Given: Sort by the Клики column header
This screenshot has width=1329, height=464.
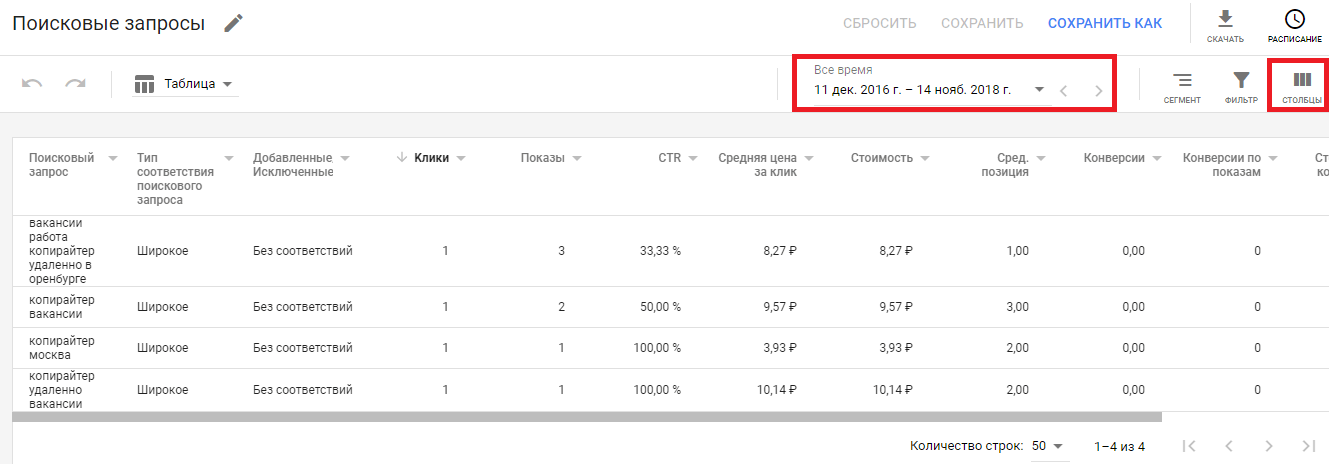Looking at the screenshot, I should [431, 157].
